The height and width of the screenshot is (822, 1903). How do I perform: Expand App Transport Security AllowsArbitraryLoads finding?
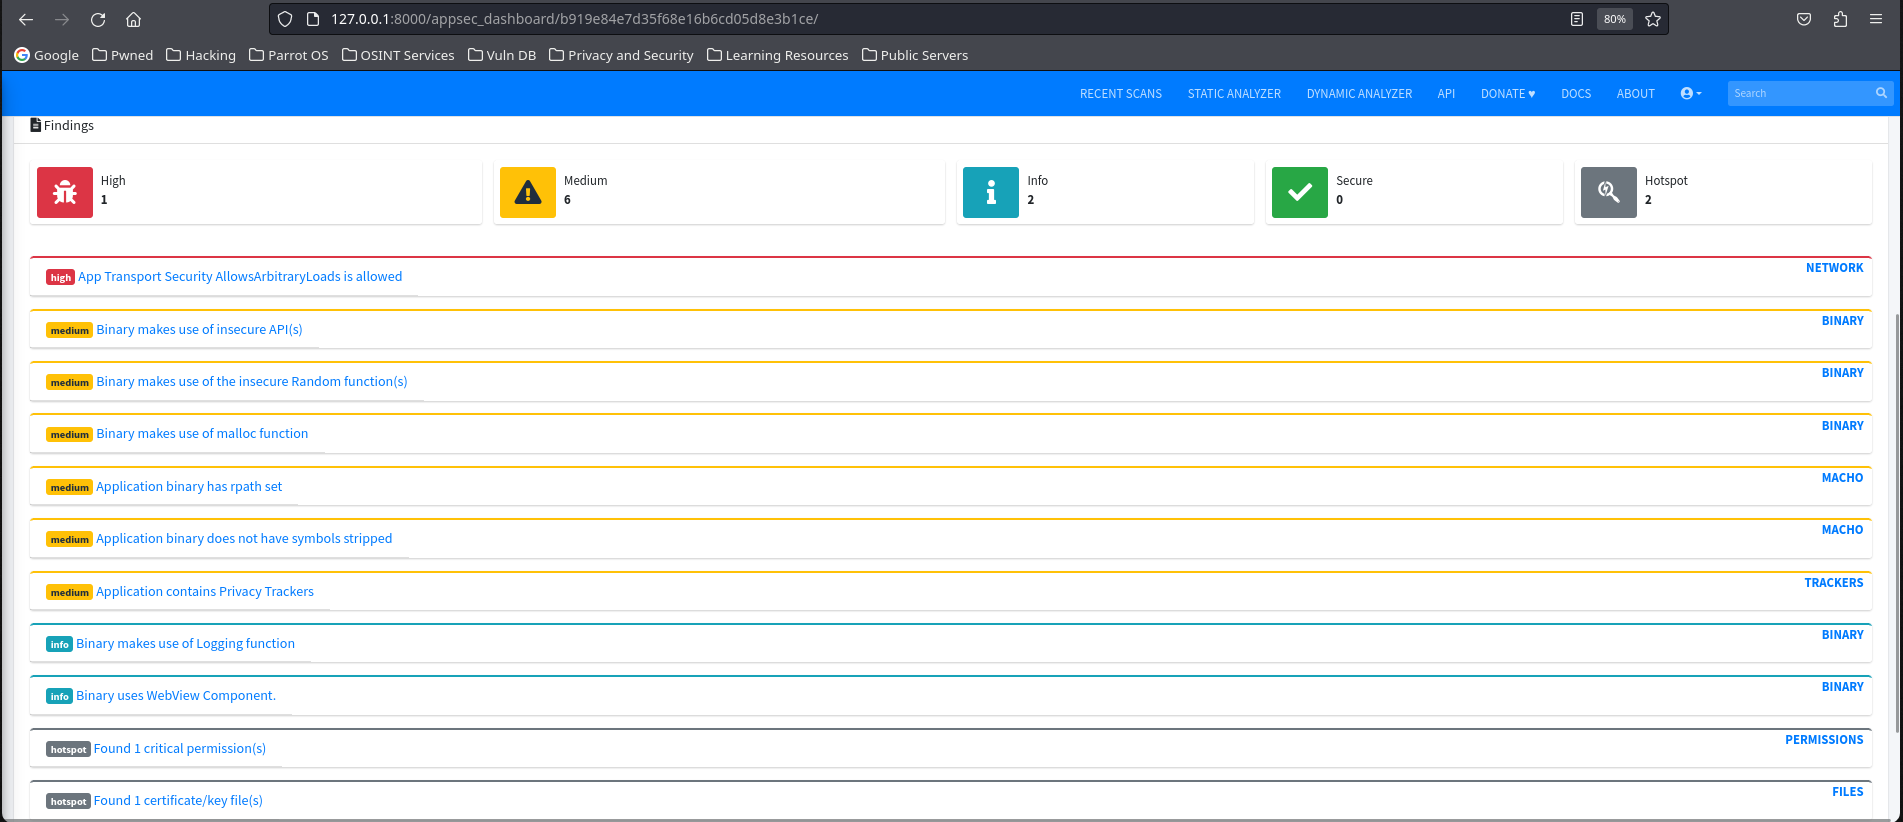click(x=240, y=277)
